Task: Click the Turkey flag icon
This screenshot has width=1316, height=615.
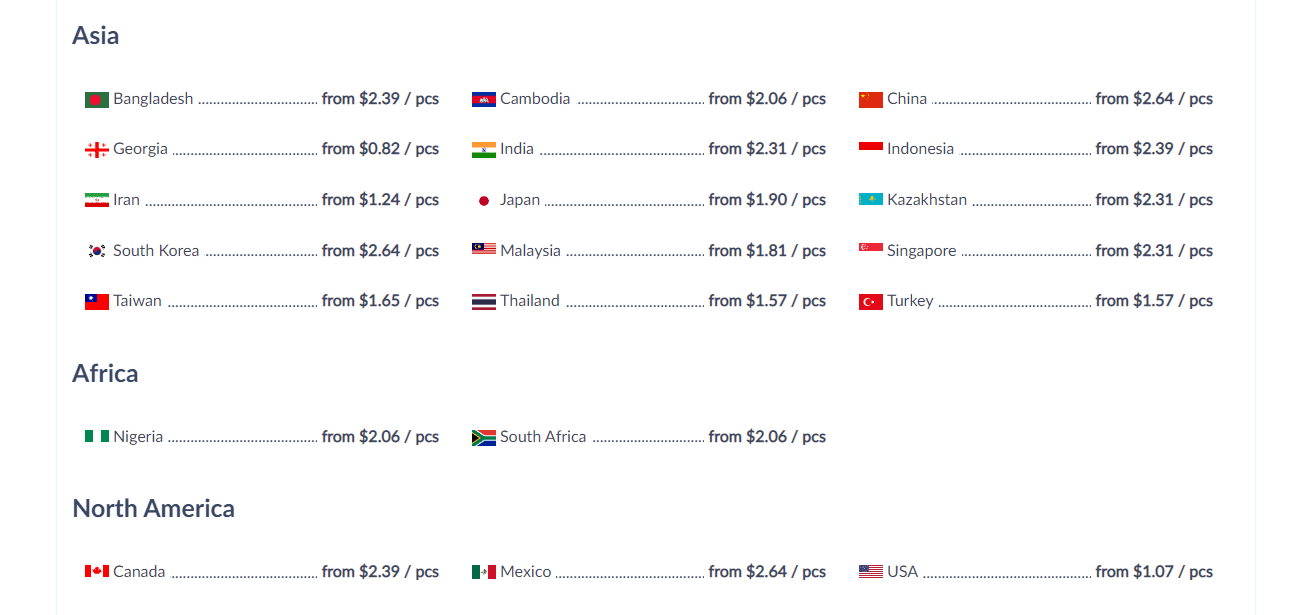Action: click(x=871, y=302)
